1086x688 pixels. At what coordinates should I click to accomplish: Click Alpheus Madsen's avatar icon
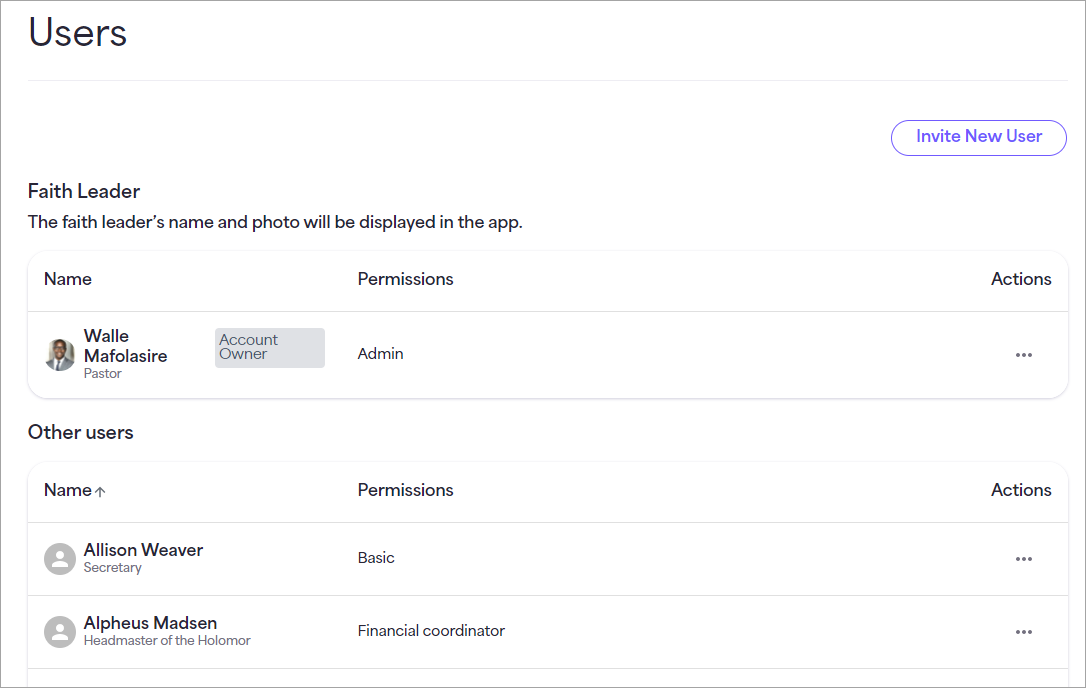(60, 632)
